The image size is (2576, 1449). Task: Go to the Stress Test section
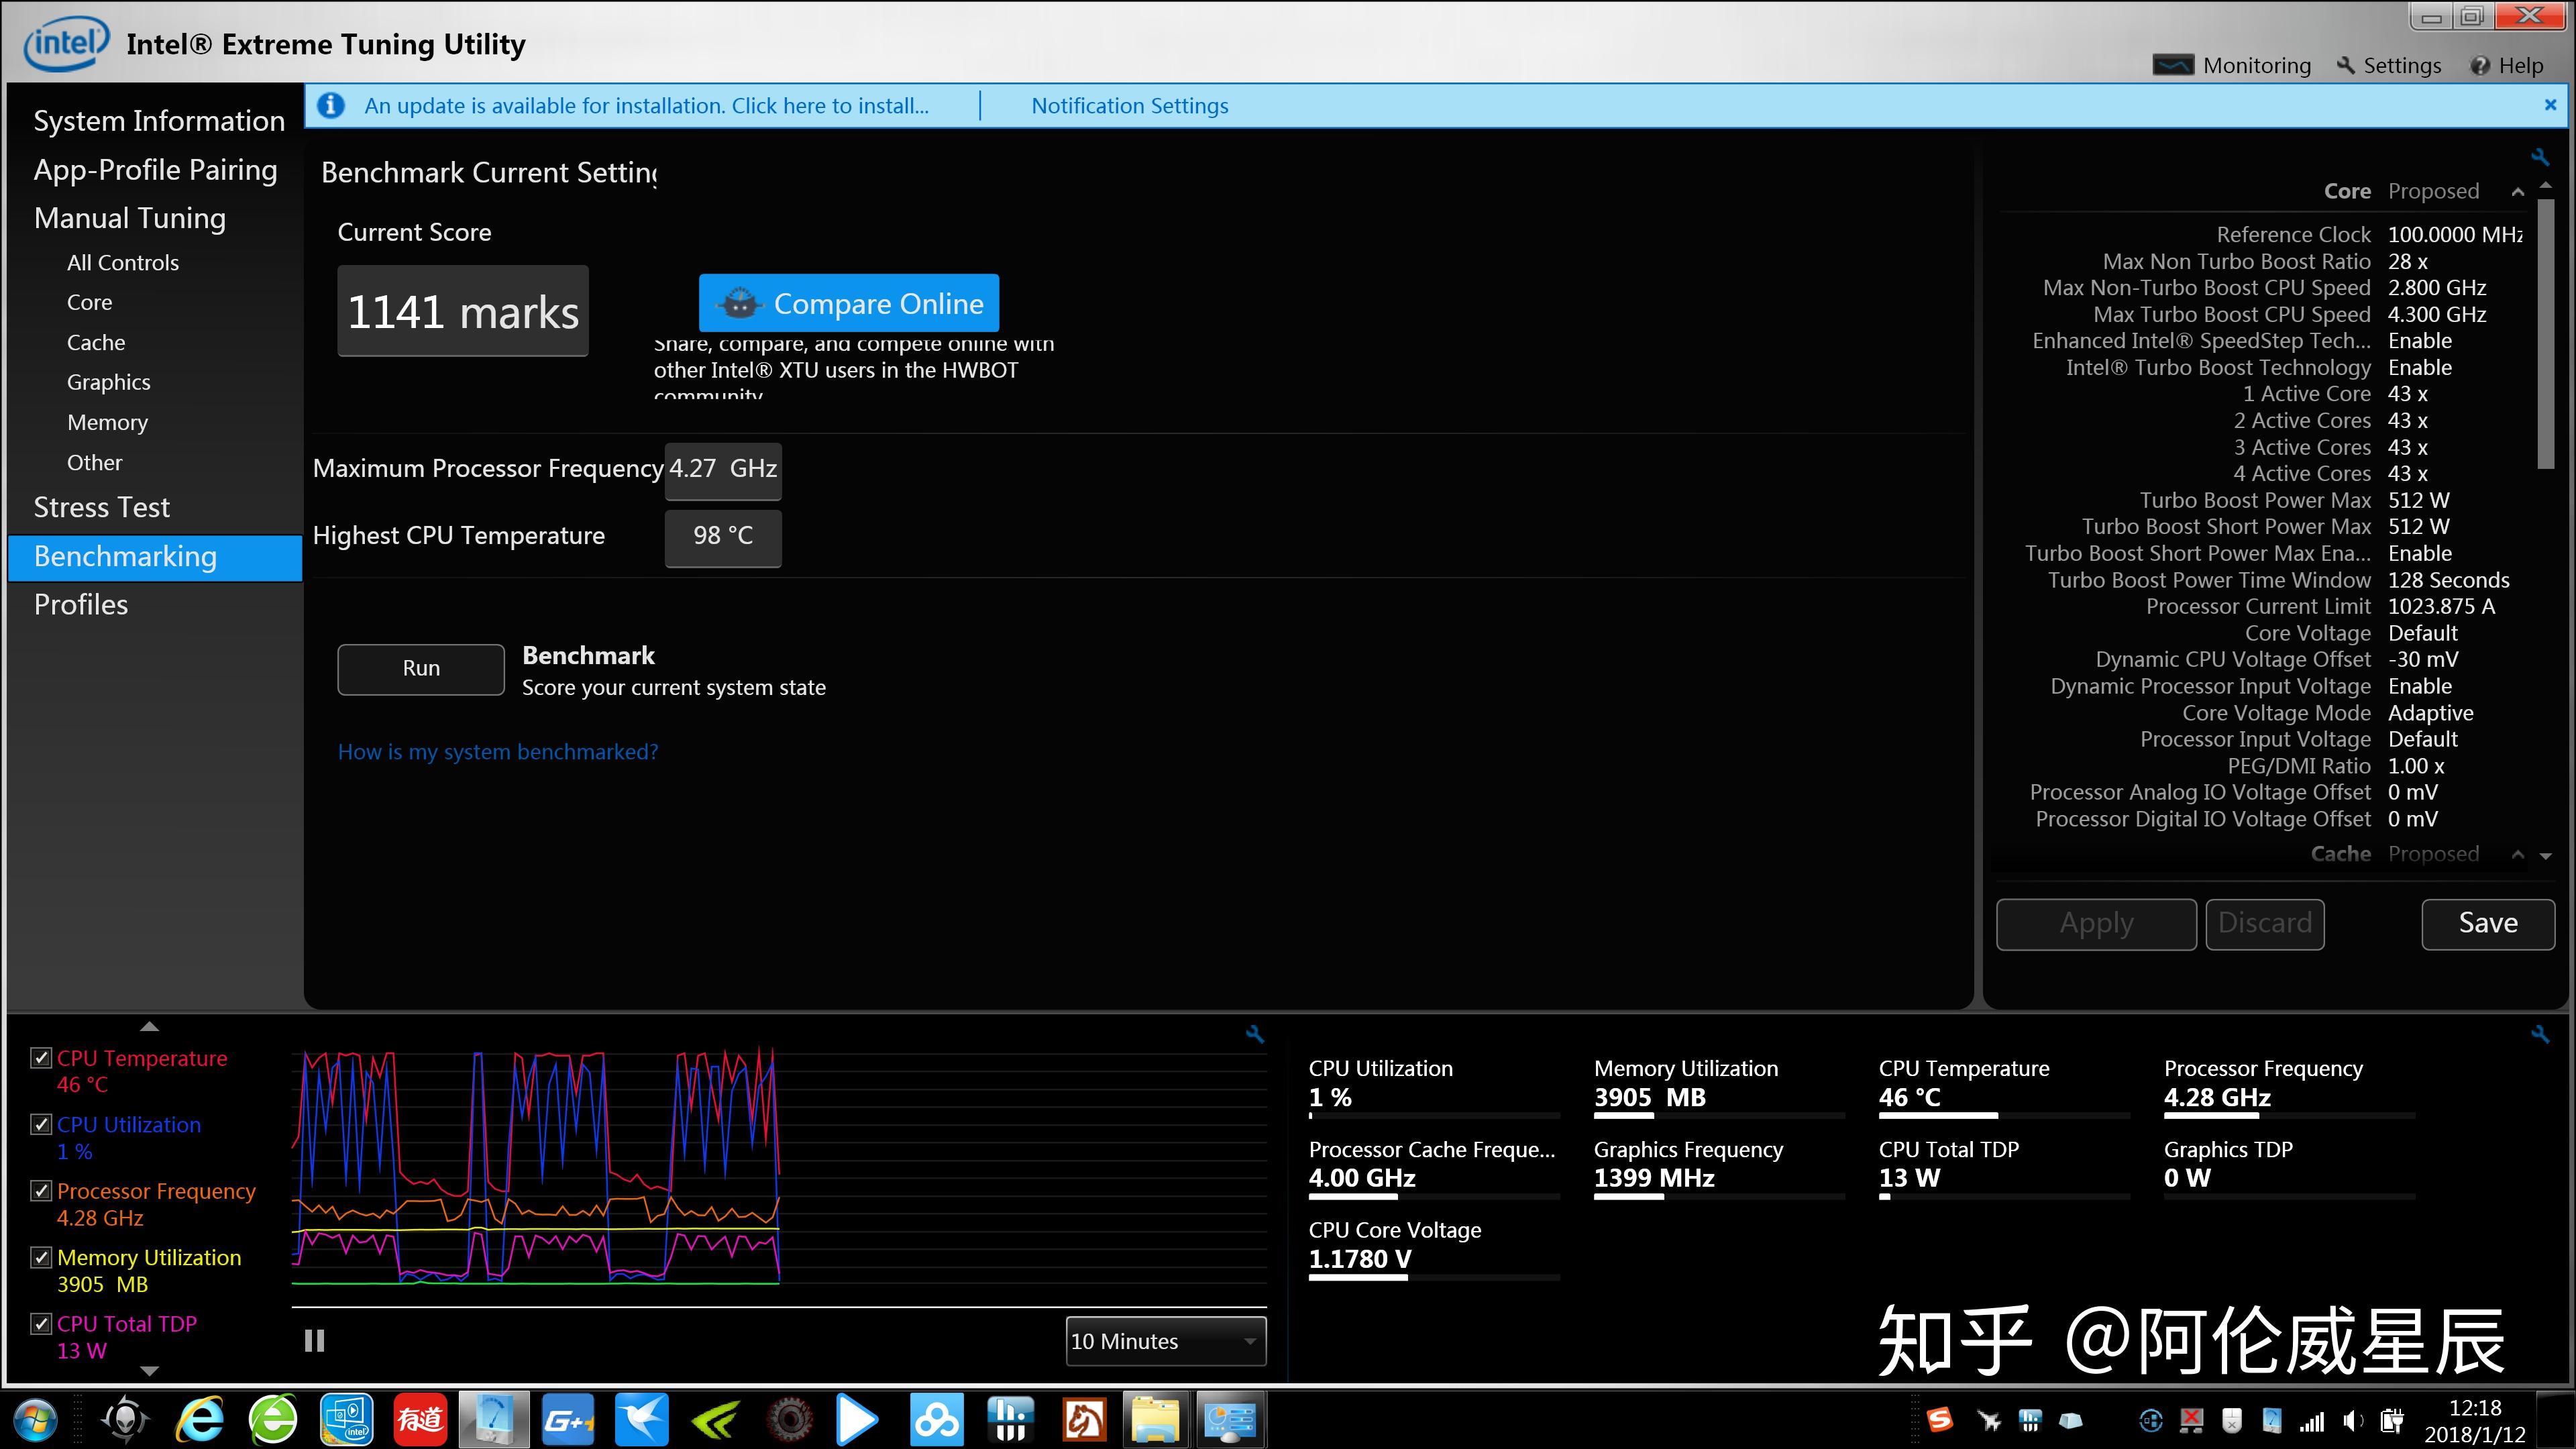pyautogui.click(x=102, y=507)
